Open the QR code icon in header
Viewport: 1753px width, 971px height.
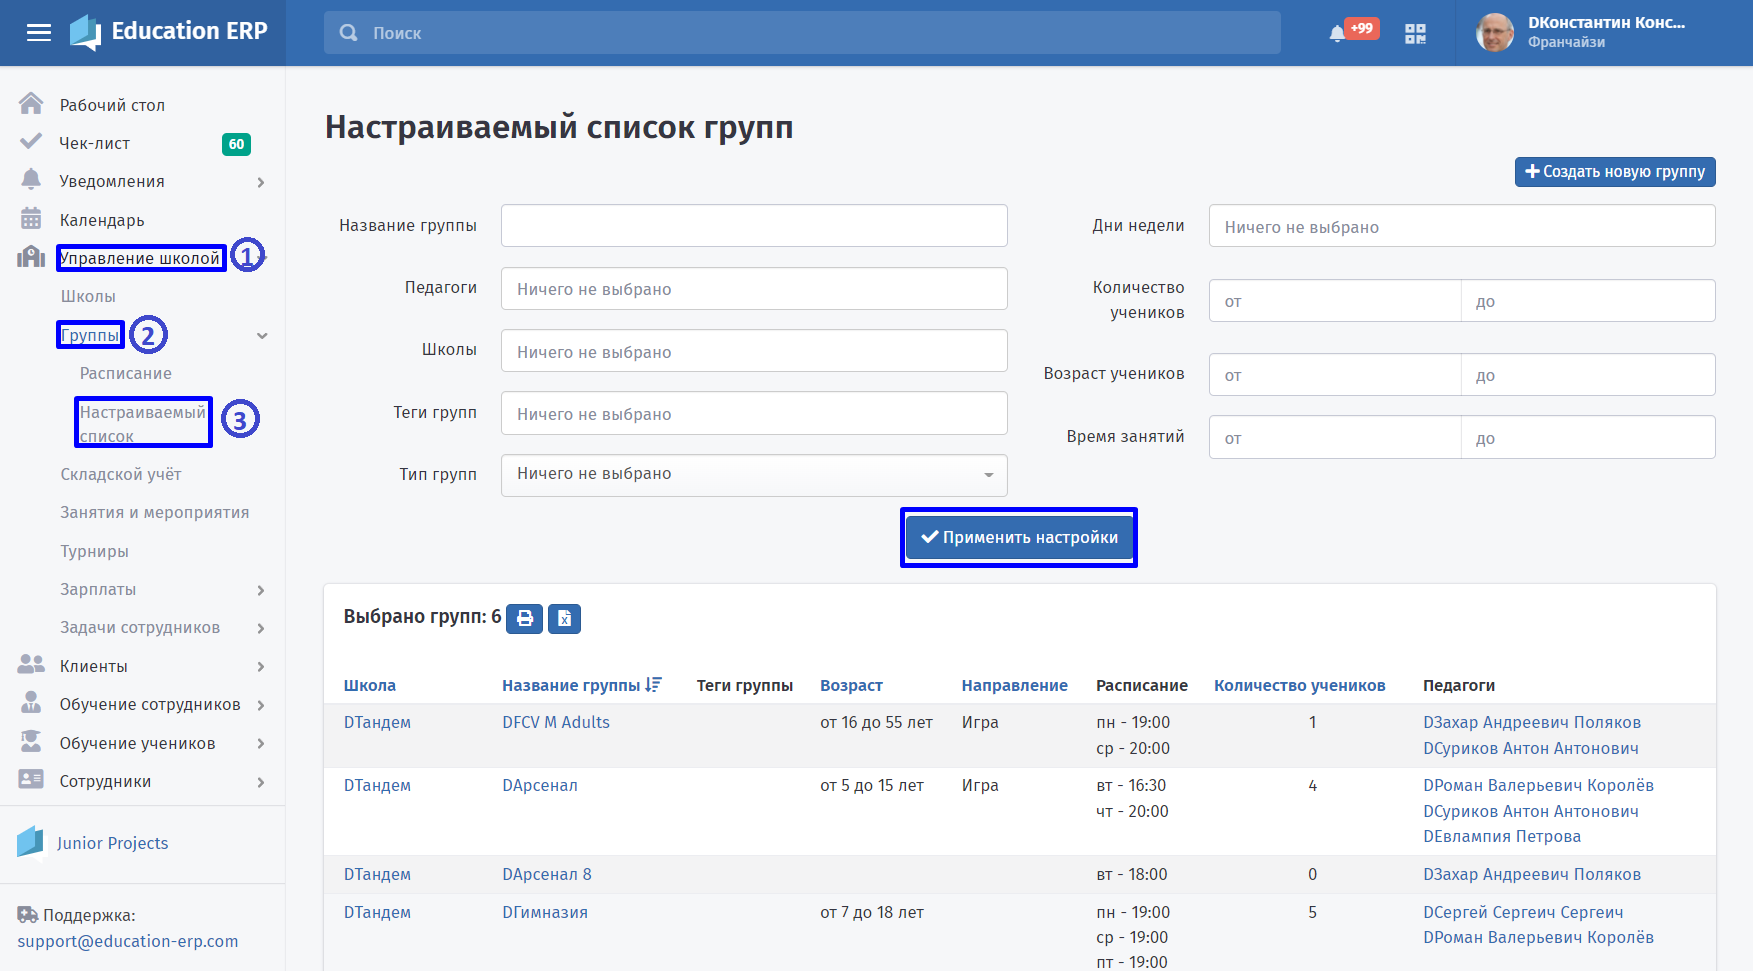pos(1415,34)
